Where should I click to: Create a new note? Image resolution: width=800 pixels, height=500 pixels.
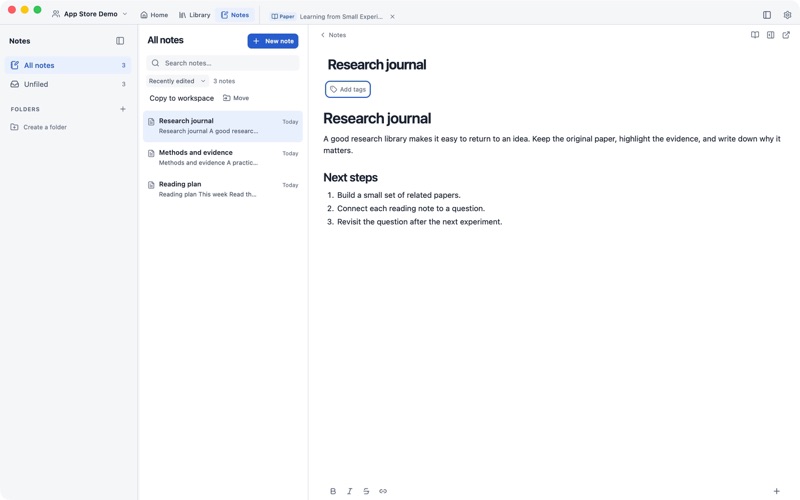(x=273, y=41)
